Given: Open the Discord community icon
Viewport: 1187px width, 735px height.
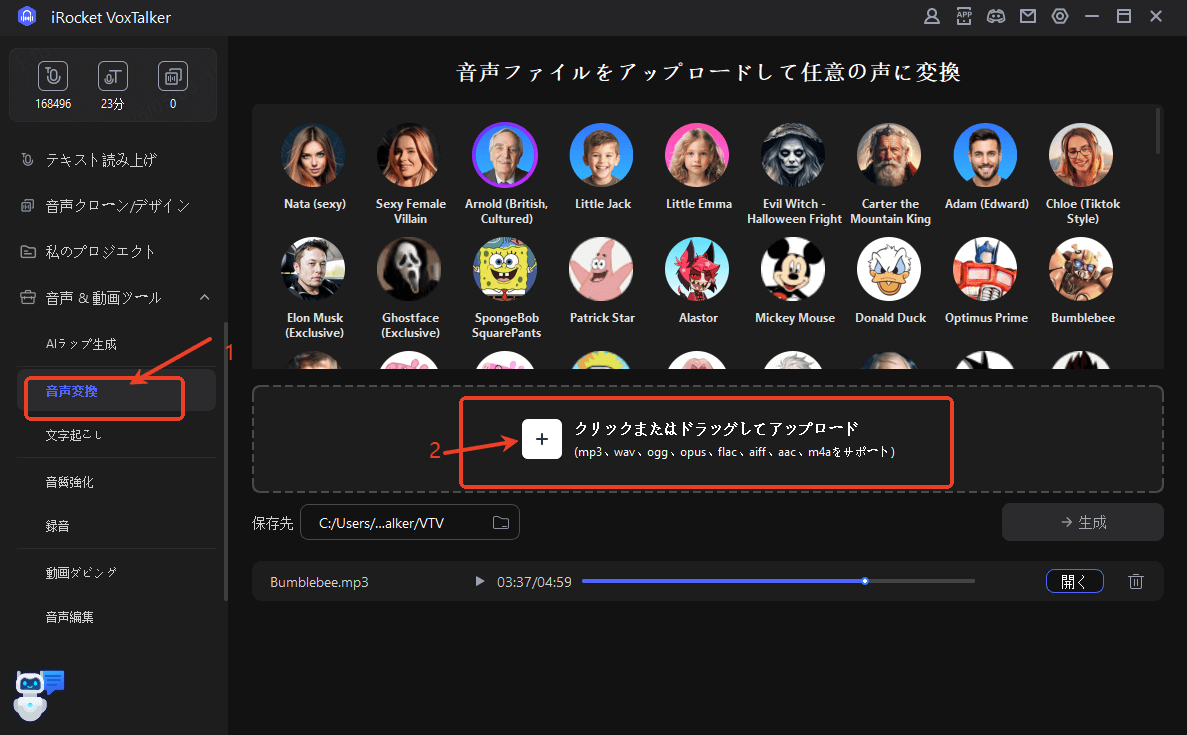Looking at the screenshot, I should coord(996,16).
